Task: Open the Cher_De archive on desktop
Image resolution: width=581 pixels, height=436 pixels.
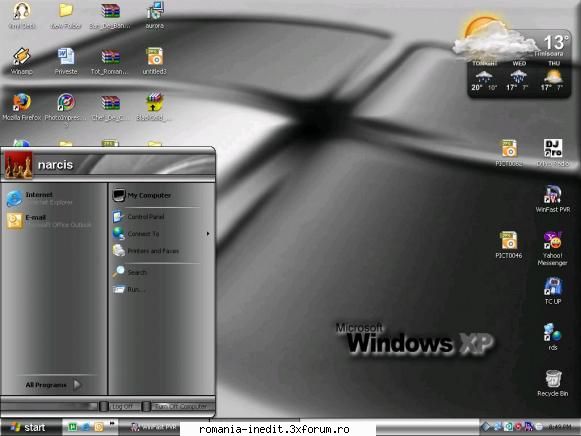Action: pyautogui.click(x=110, y=108)
